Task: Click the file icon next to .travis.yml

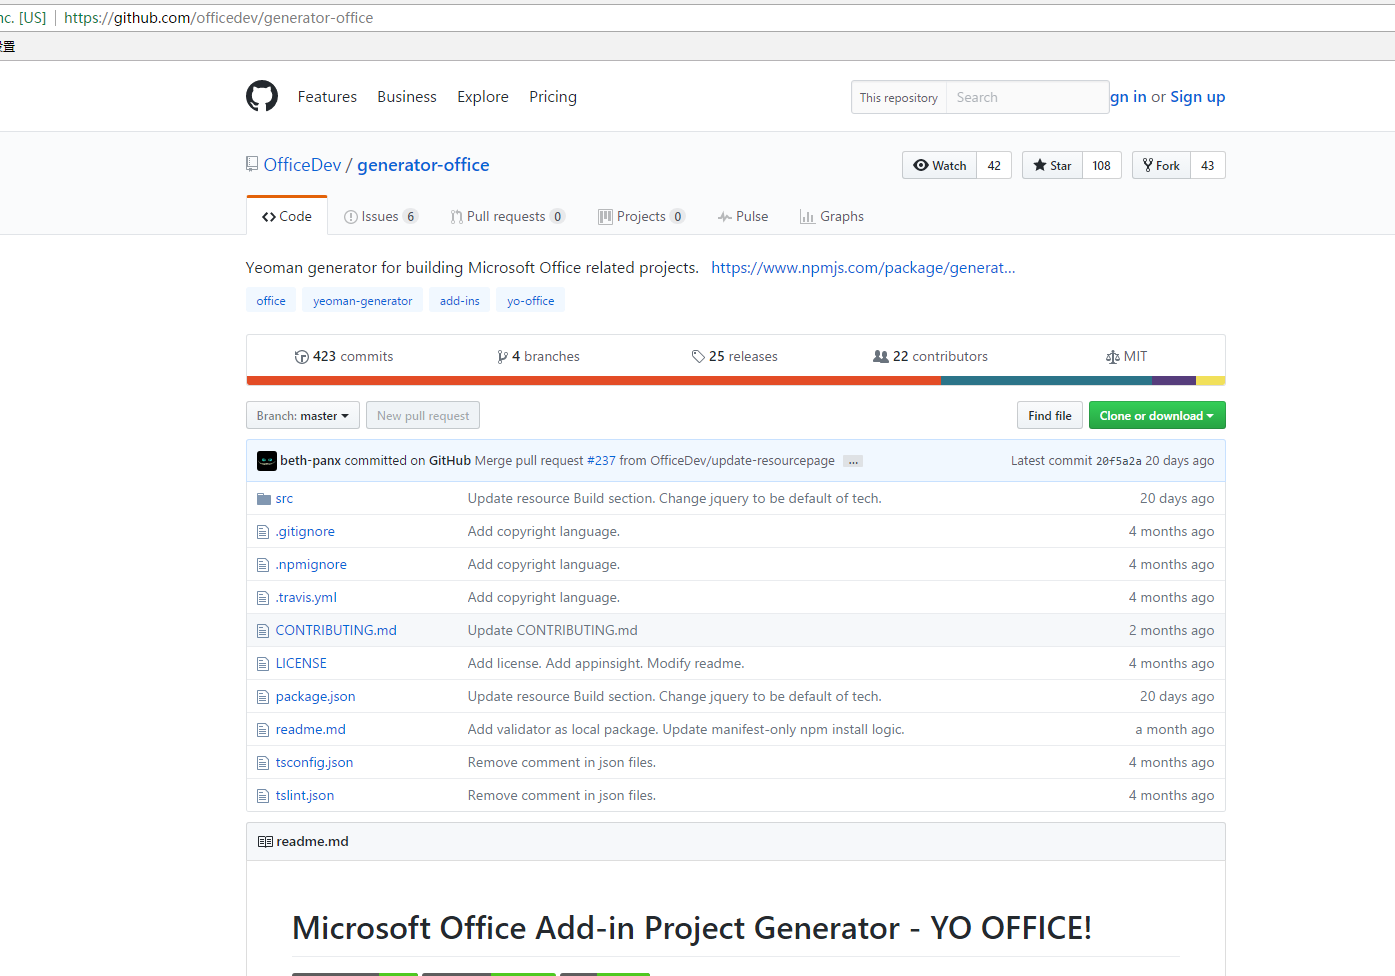Action: pos(263,598)
